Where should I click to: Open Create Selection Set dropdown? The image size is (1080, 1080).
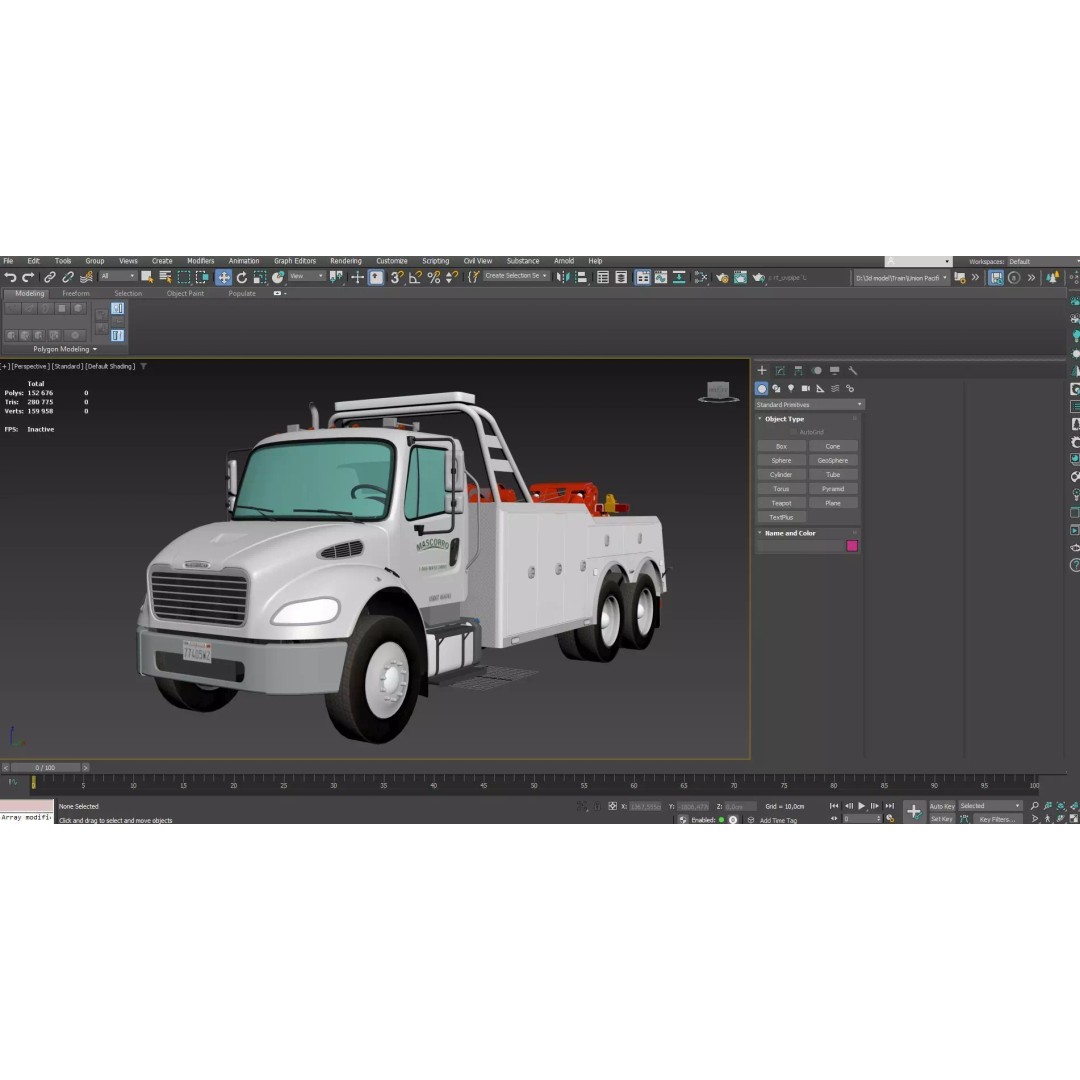[515, 276]
